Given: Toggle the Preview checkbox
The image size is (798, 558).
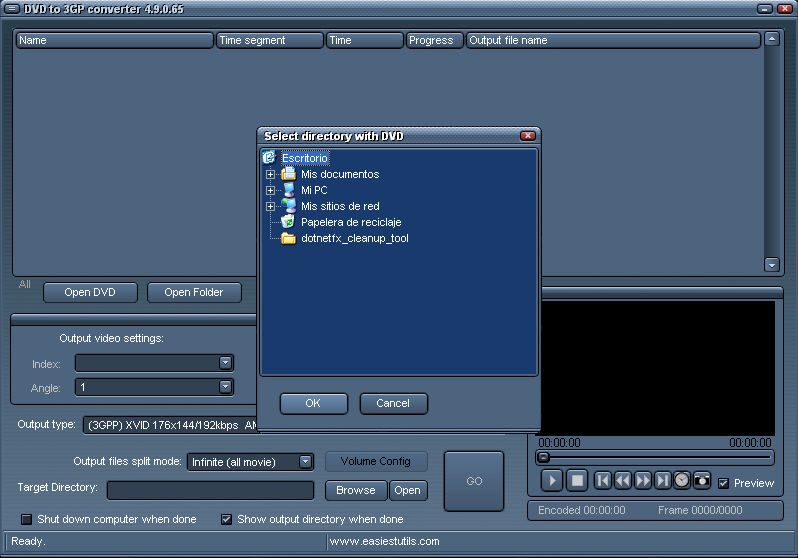Looking at the screenshot, I should 723,483.
